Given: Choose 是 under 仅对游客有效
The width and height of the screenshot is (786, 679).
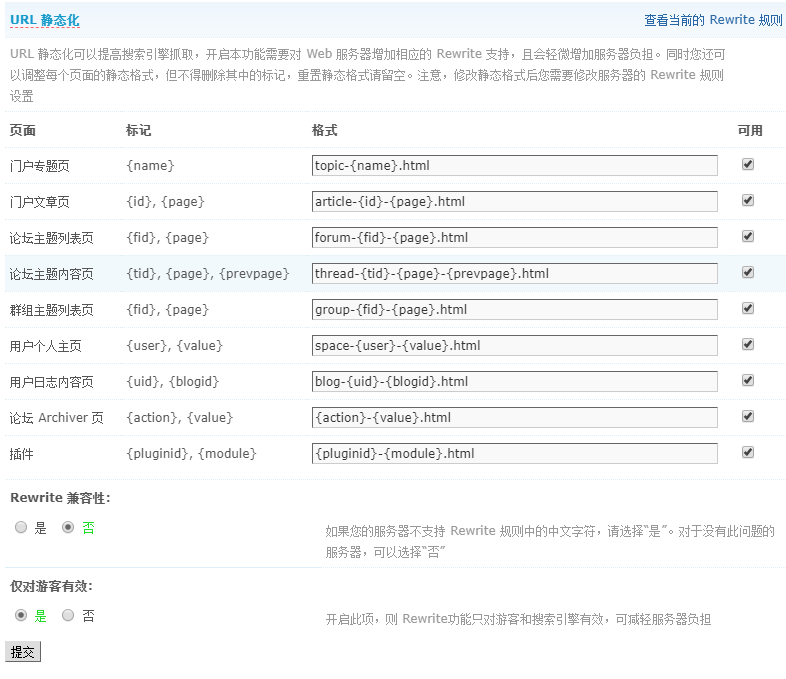Looking at the screenshot, I should click(x=21, y=615).
